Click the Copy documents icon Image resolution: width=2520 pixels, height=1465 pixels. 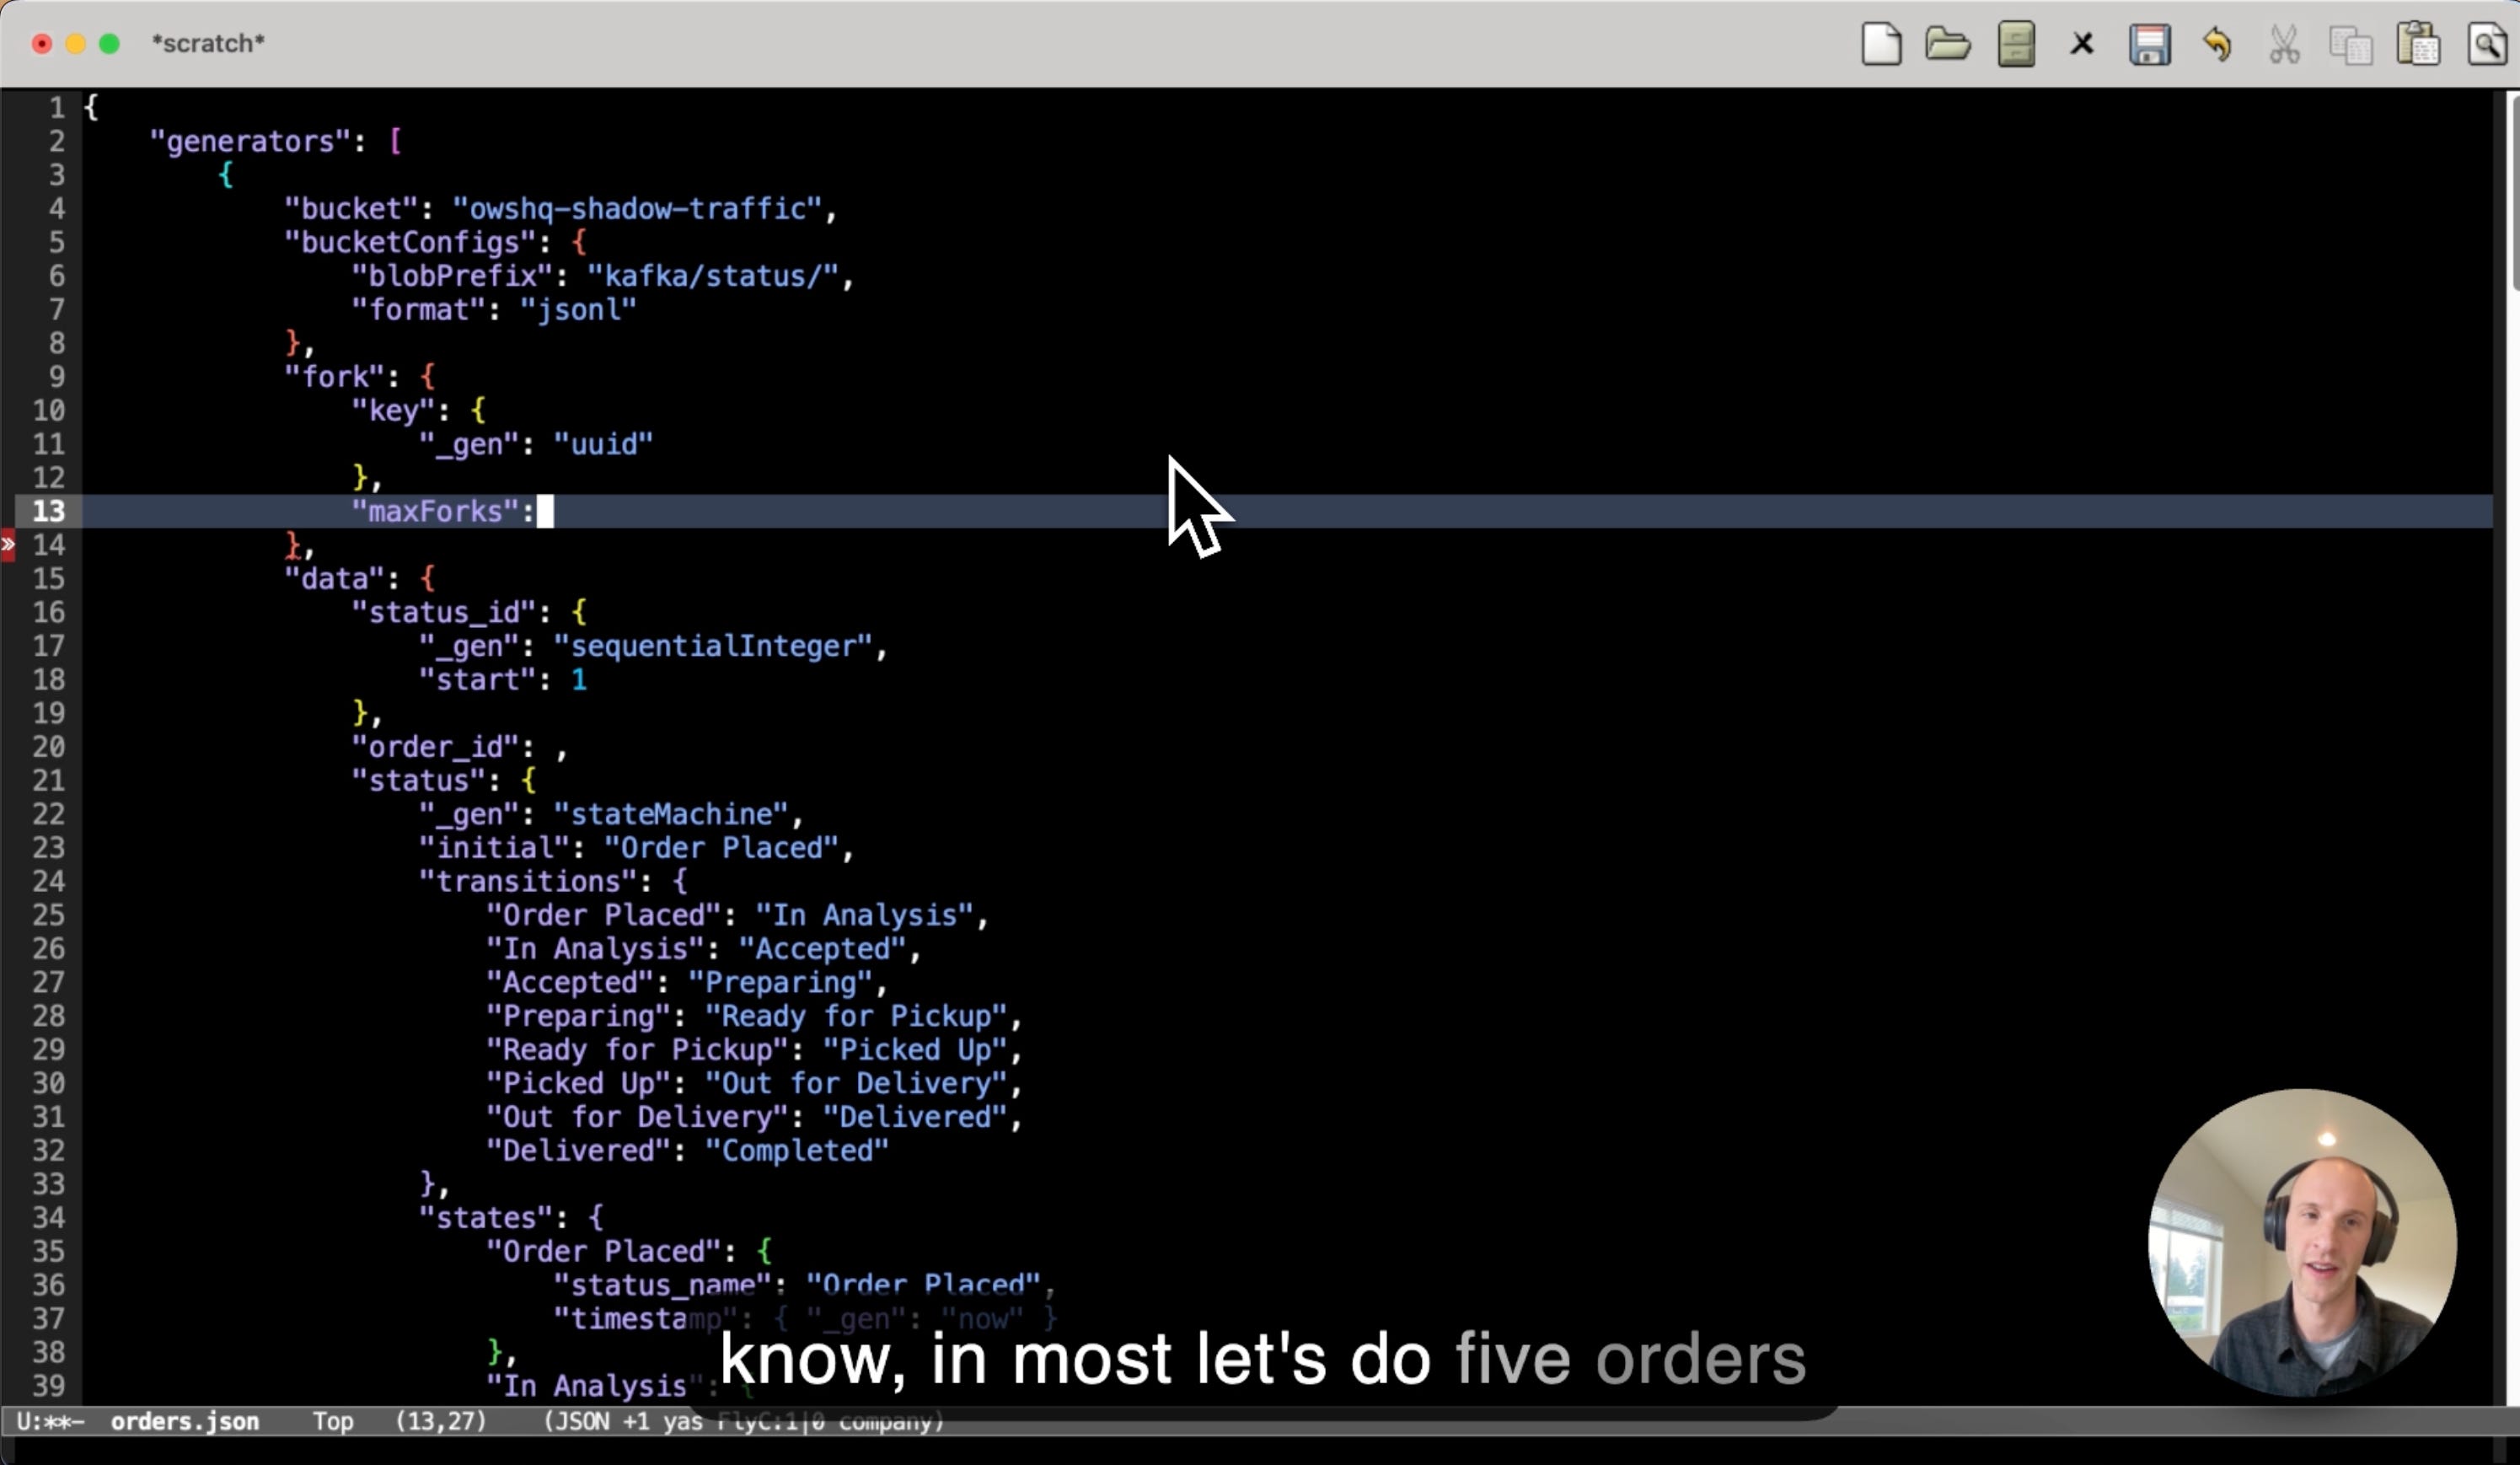[x=2350, y=44]
